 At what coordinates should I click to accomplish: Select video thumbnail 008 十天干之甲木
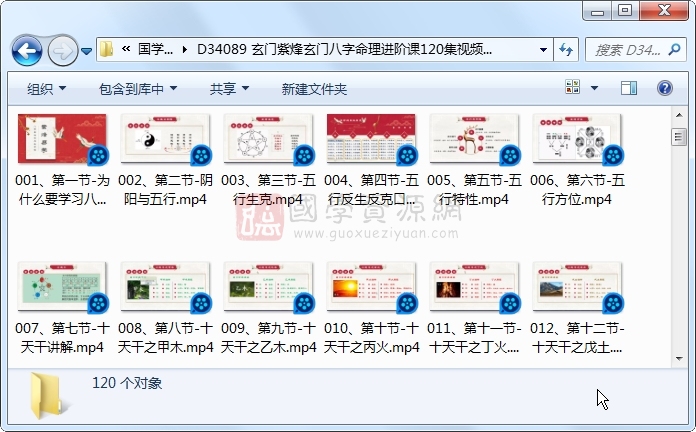coord(165,287)
